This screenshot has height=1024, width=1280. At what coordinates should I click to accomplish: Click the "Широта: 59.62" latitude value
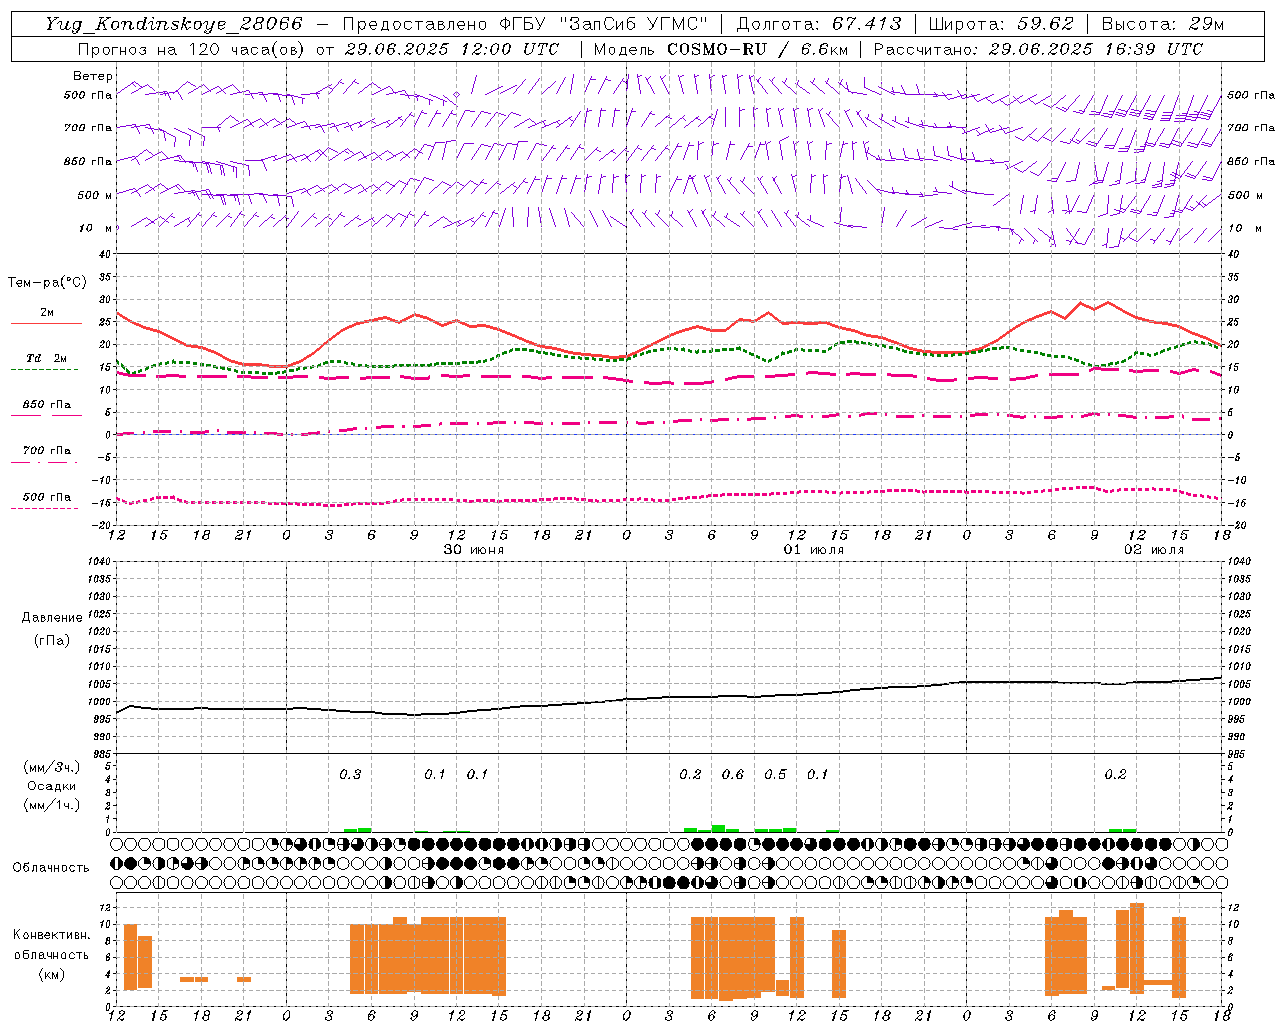pyautogui.click(x=1001, y=24)
